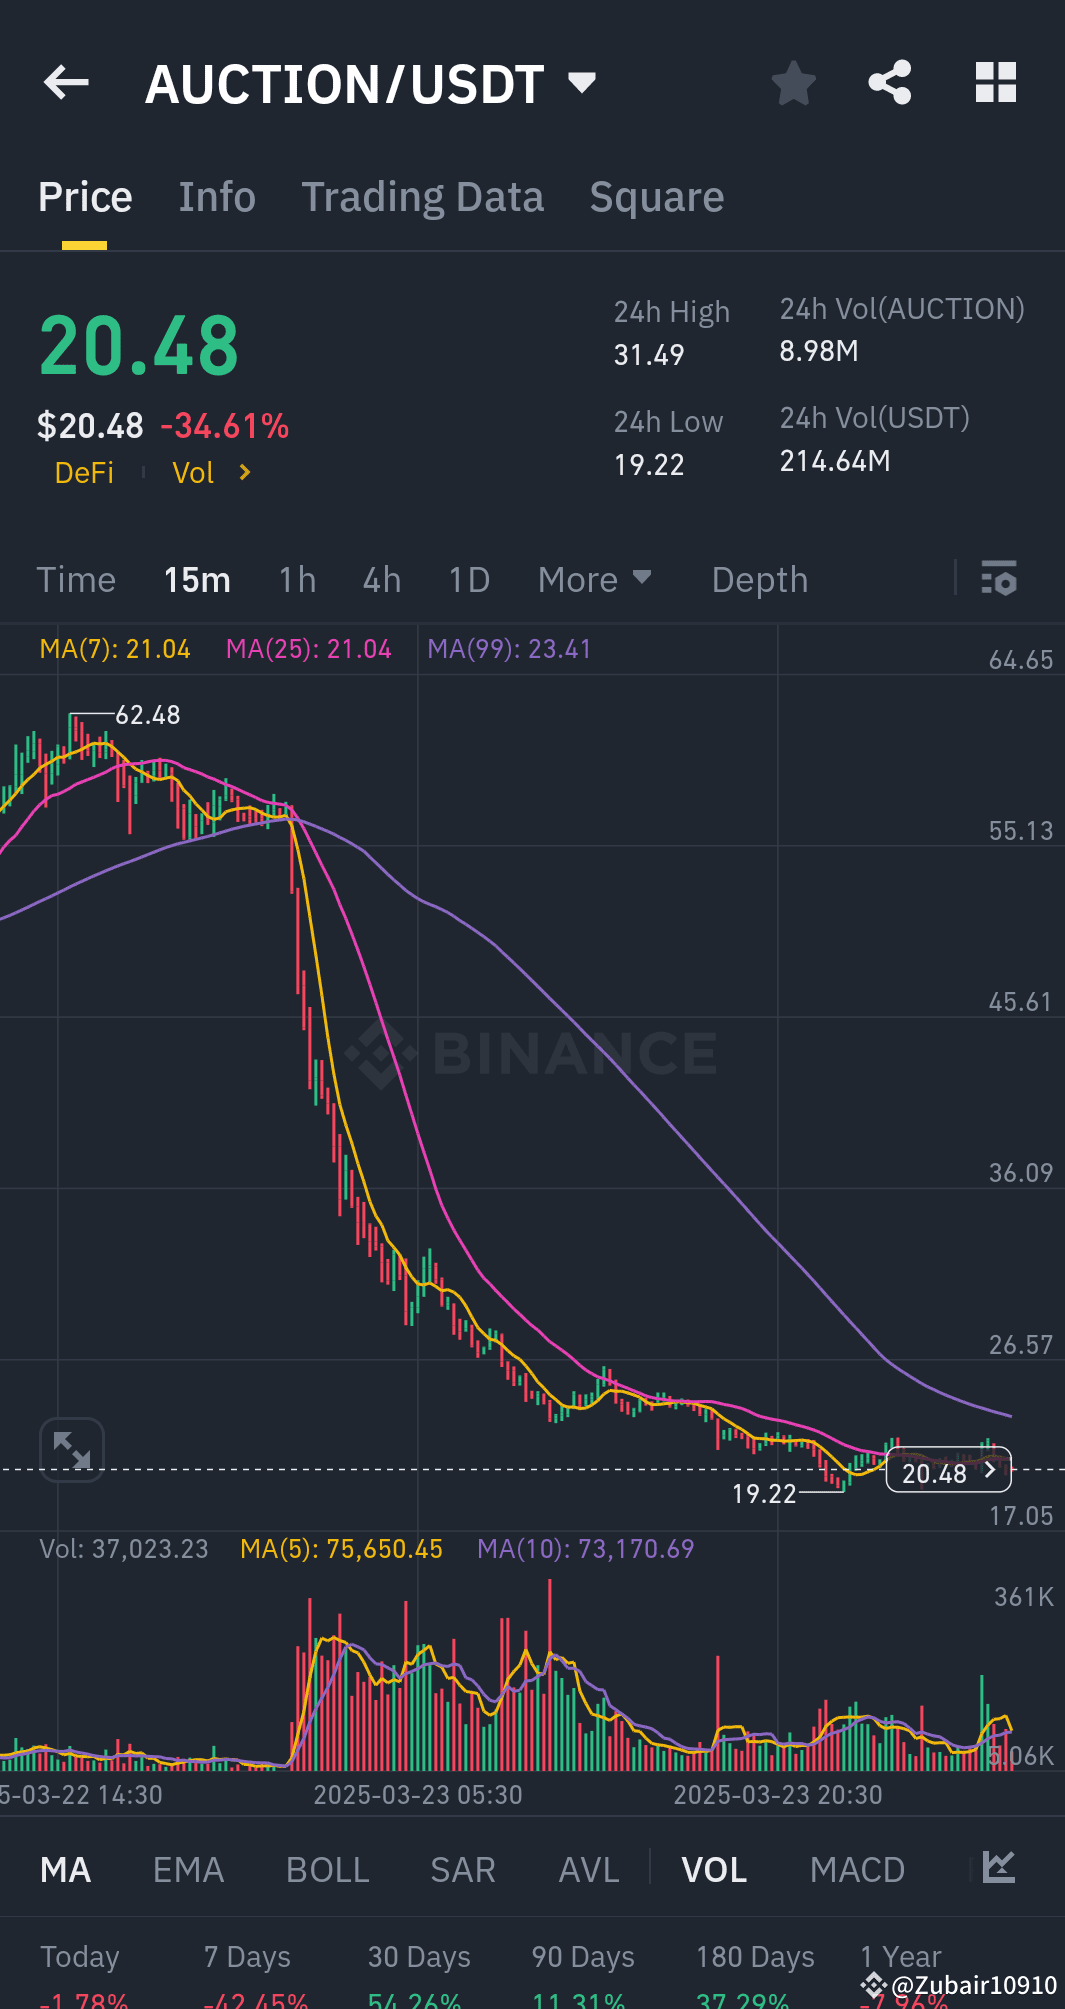Tap the MA(25): 21.04 legend

coord(309,649)
